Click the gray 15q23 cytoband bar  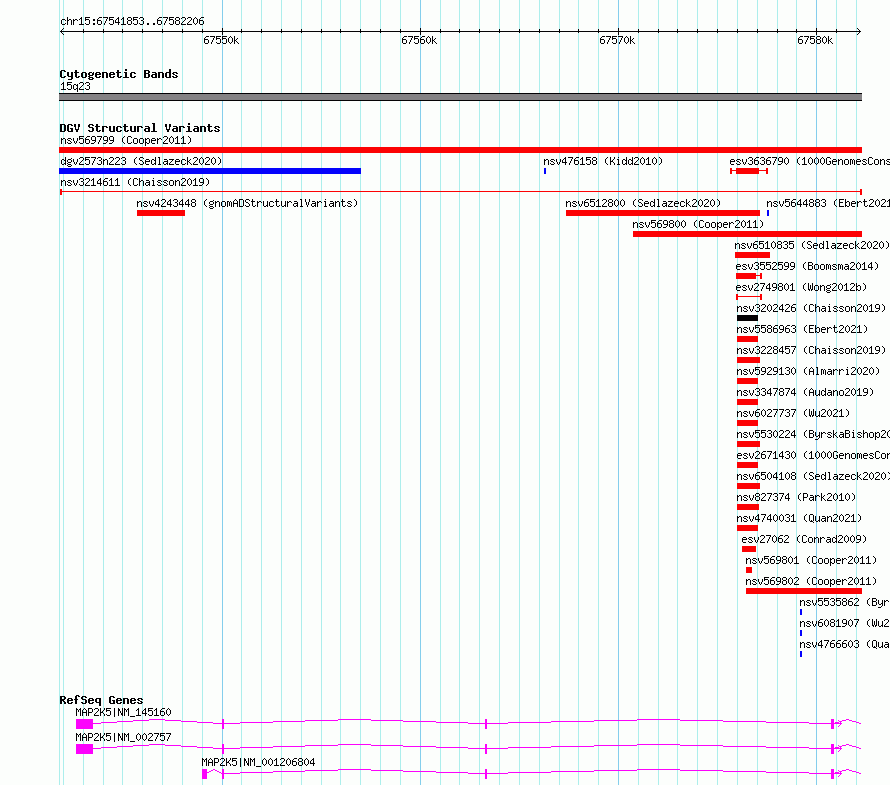point(460,97)
